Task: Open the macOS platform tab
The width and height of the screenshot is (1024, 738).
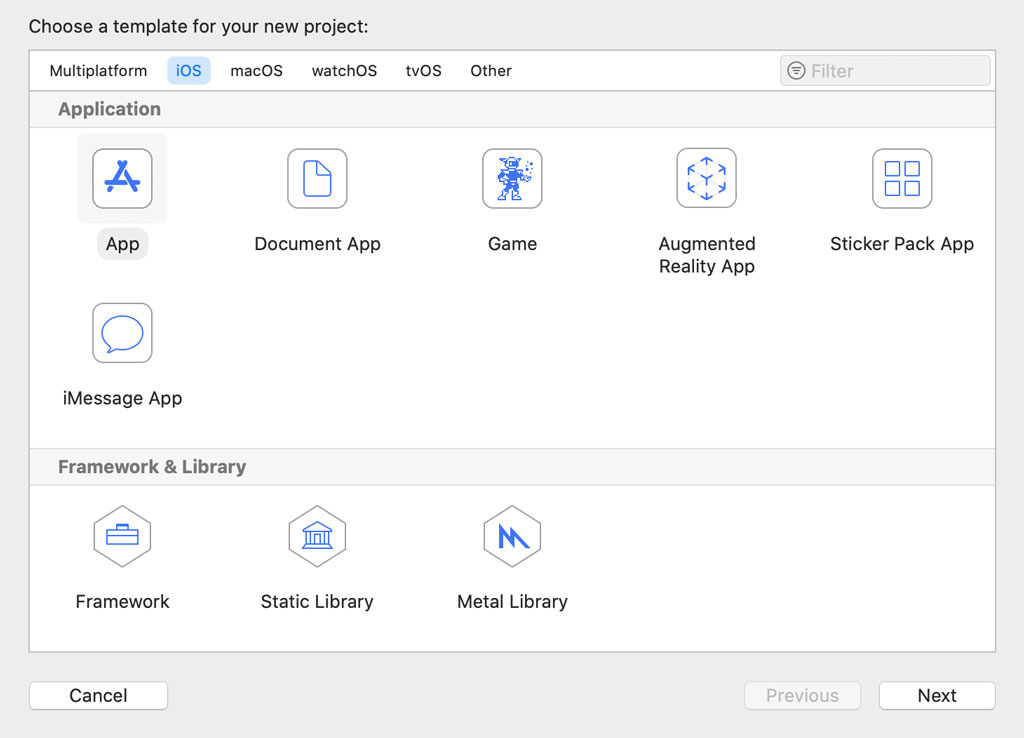Action: [x=257, y=71]
